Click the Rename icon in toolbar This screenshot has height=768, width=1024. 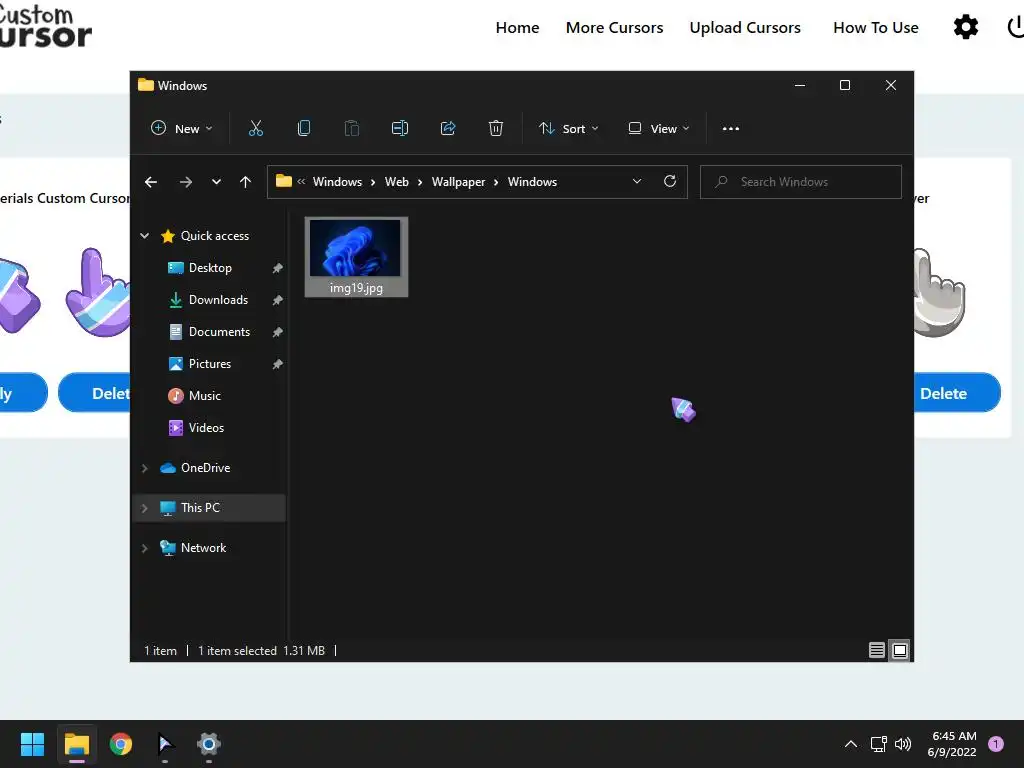click(400, 129)
